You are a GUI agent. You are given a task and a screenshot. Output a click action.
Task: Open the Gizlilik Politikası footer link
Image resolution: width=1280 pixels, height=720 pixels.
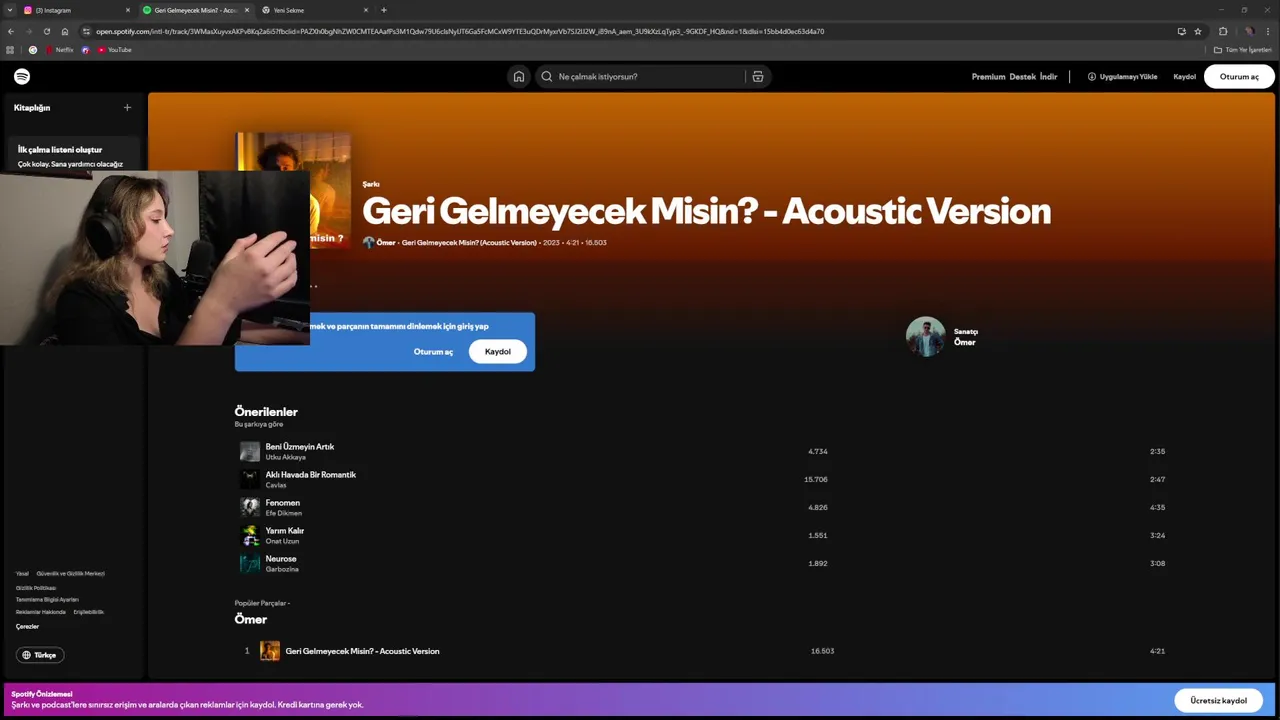pos(36,588)
